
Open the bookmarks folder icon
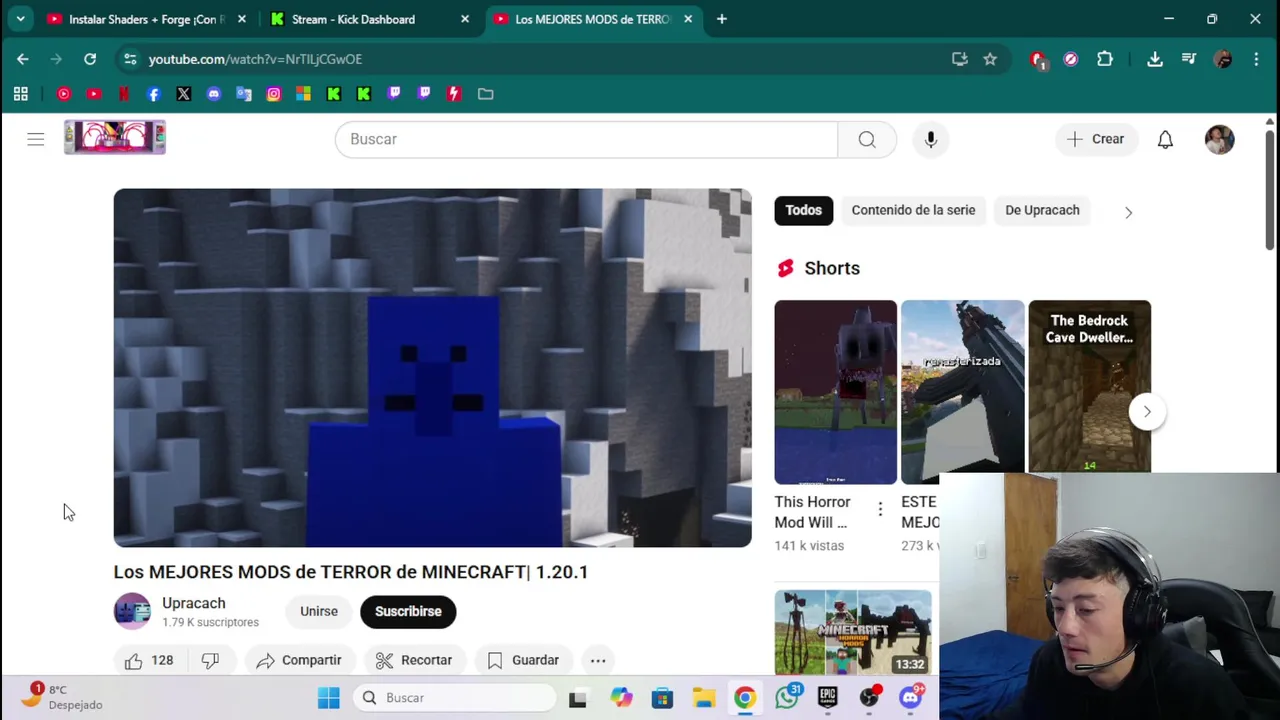click(486, 94)
